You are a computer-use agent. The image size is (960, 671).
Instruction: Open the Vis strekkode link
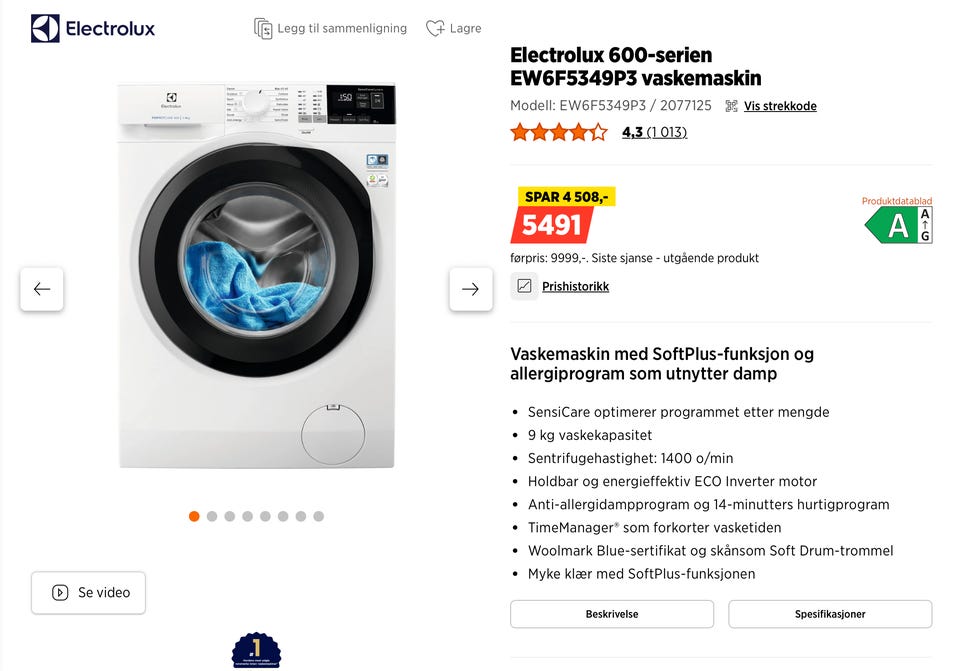[x=780, y=106]
